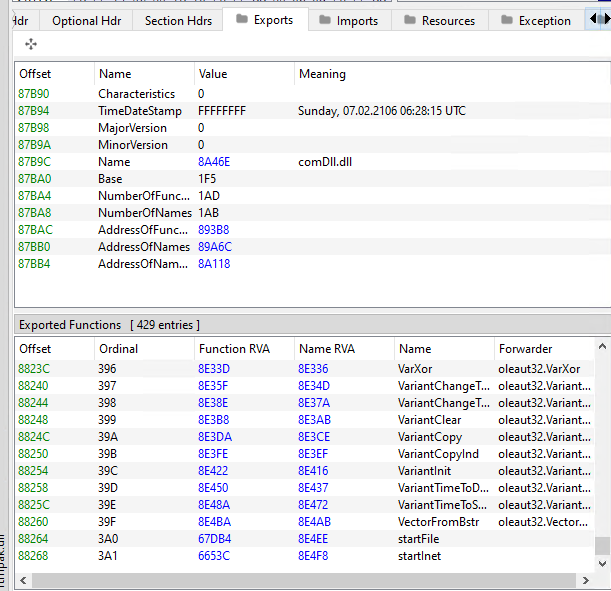Select the oleaut32.VarXor forwarder cell
Image resolution: width=611 pixels, height=591 pixels.
click(x=539, y=369)
